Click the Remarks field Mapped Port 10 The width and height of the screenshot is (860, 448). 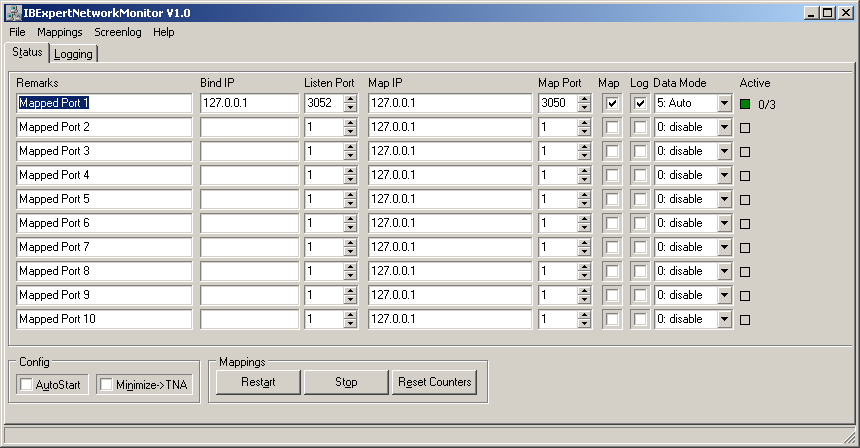pos(104,319)
